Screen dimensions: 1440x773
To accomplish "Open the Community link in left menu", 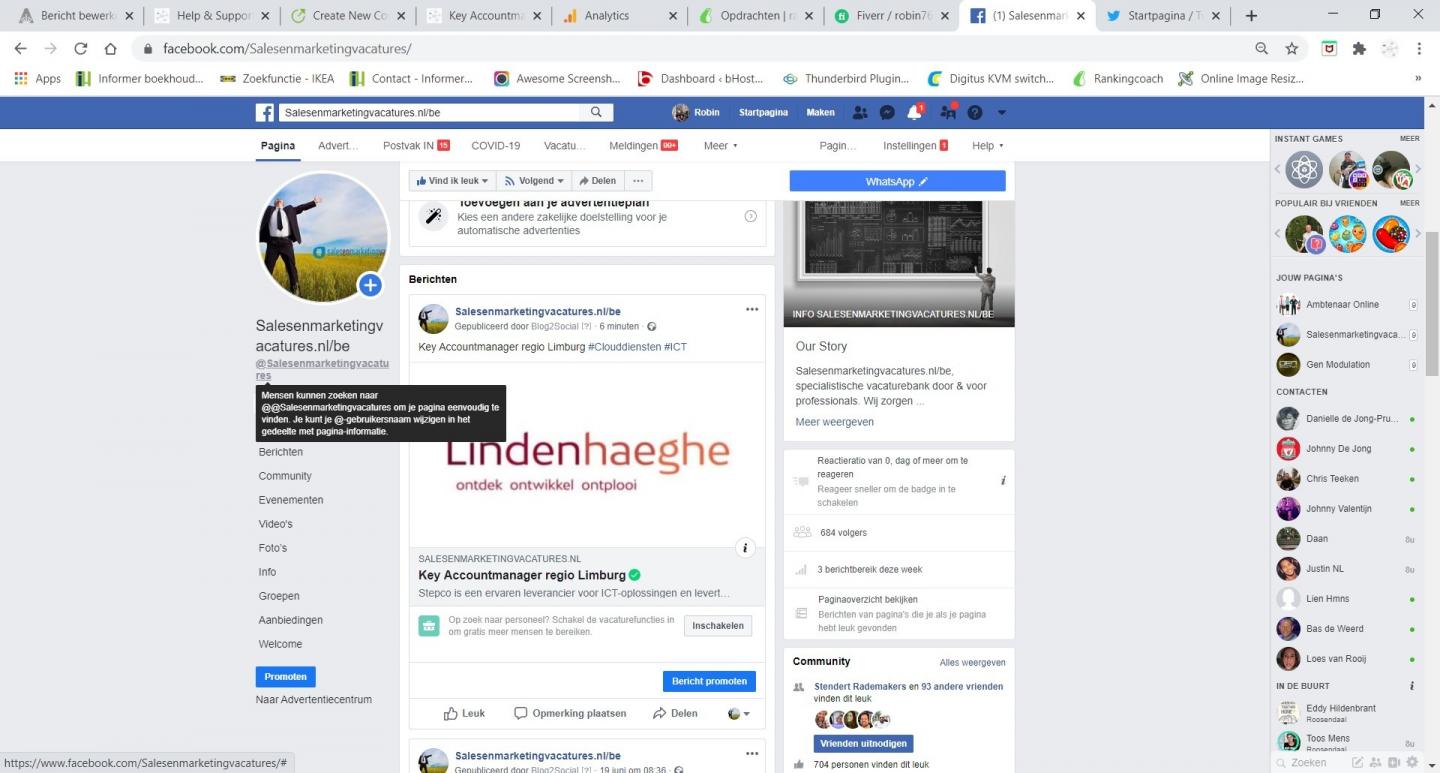I will click(285, 476).
